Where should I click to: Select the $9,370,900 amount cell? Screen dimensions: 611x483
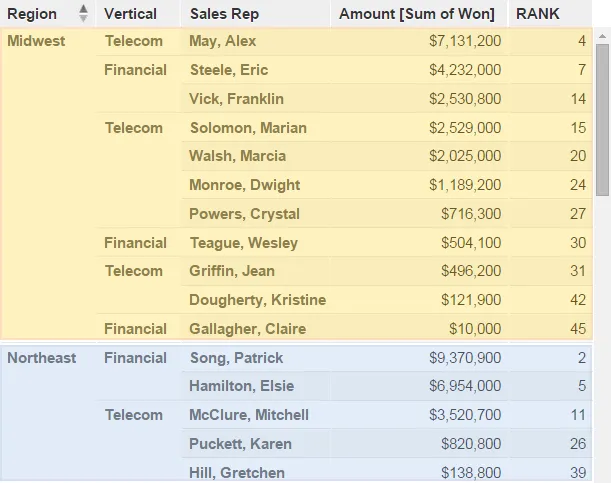coord(465,358)
